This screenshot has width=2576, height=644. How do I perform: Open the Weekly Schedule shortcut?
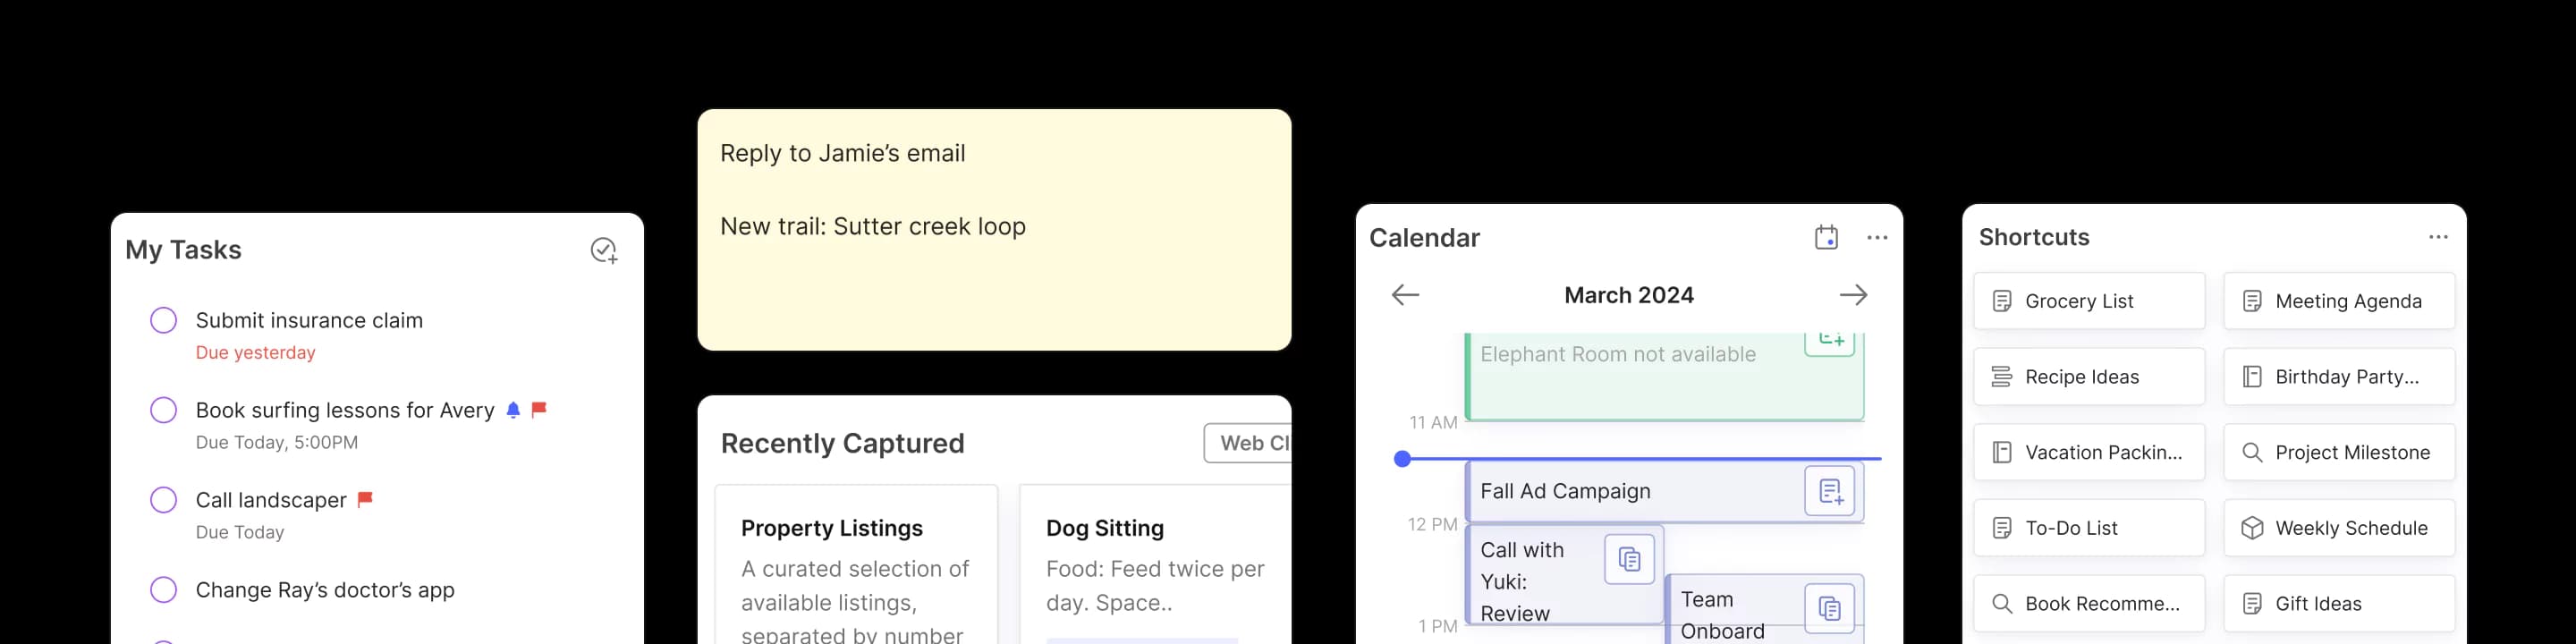pos(2338,528)
